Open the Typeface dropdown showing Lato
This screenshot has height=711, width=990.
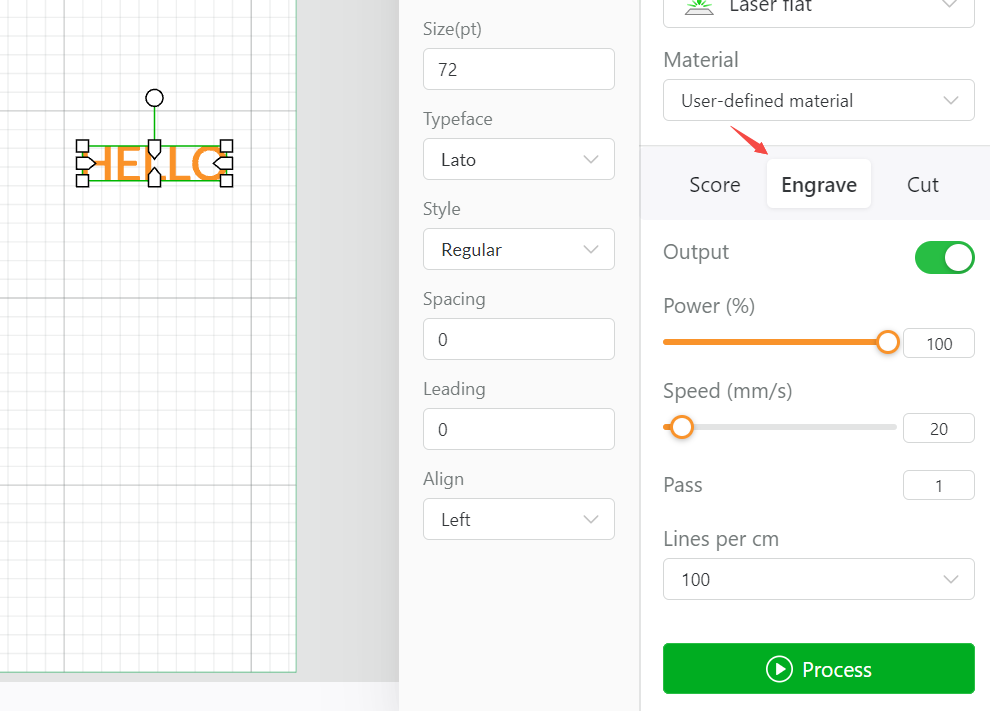click(518, 160)
